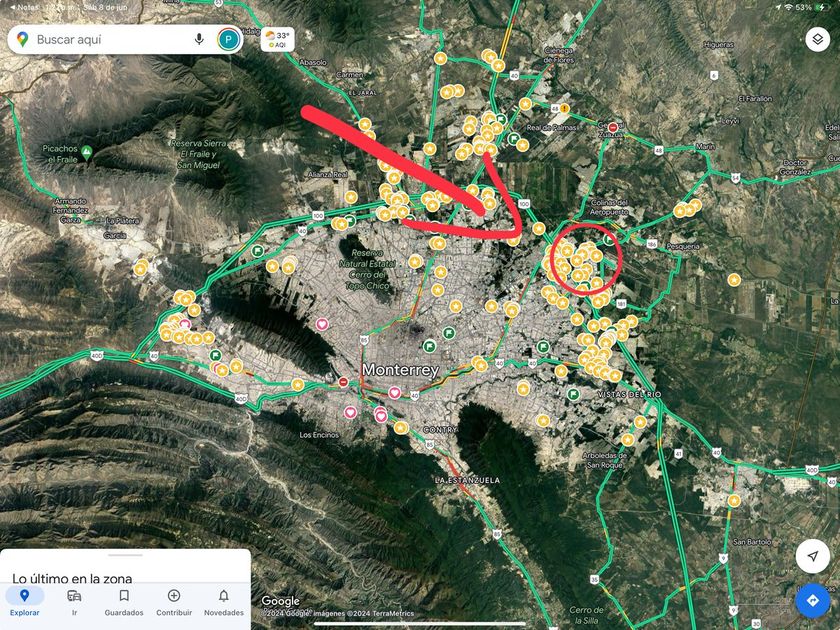Tap the Google Maps logo in search bar

22,39
